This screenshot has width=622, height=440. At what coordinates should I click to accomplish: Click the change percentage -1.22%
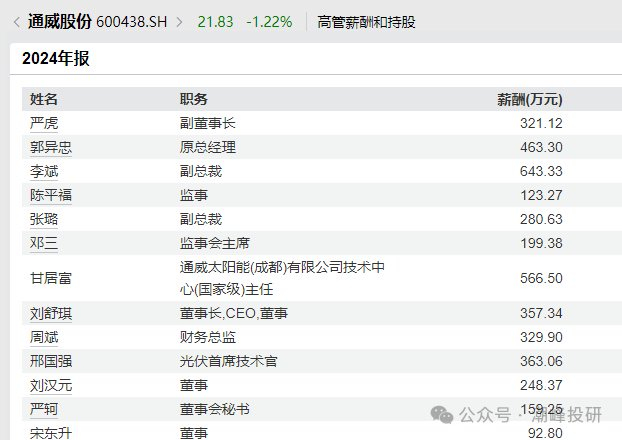[269, 22]
